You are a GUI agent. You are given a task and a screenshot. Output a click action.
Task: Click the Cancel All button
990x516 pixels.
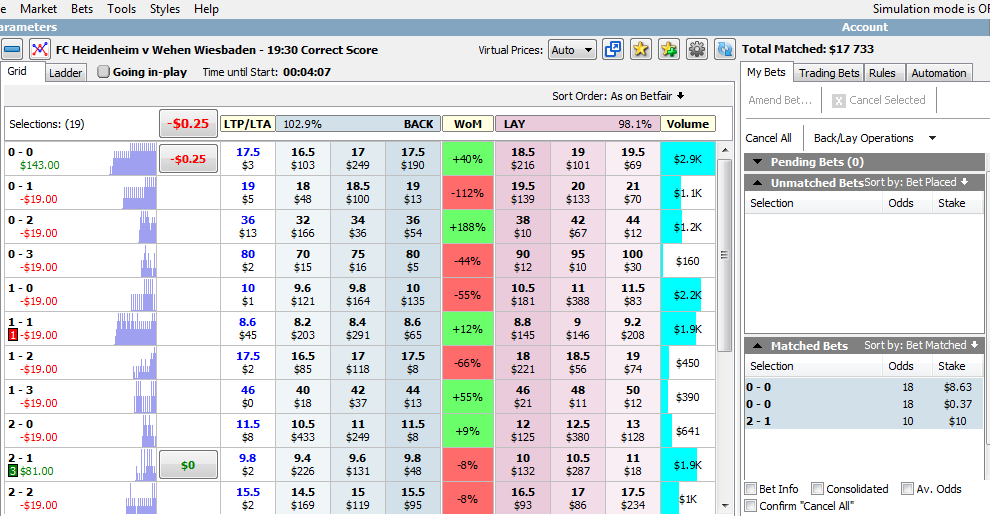768,138
